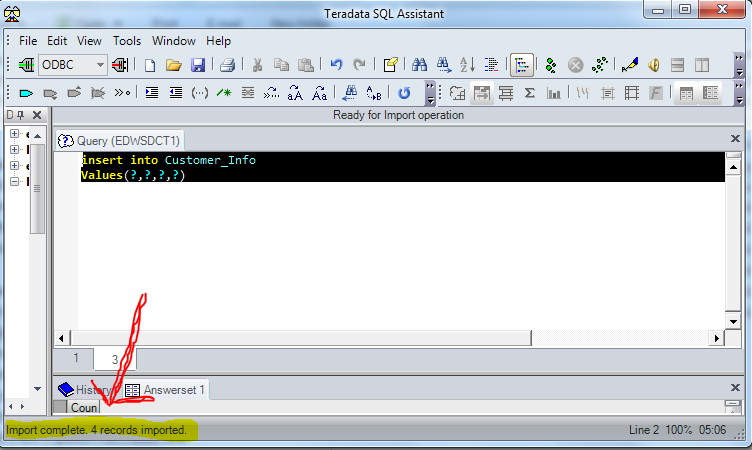Click the gray execute-down arrow icon

[50, 93]
